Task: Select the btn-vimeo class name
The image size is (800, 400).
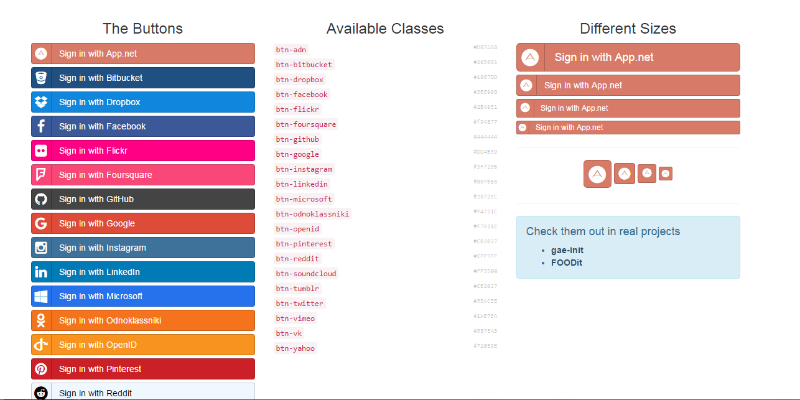Action: 295,318
